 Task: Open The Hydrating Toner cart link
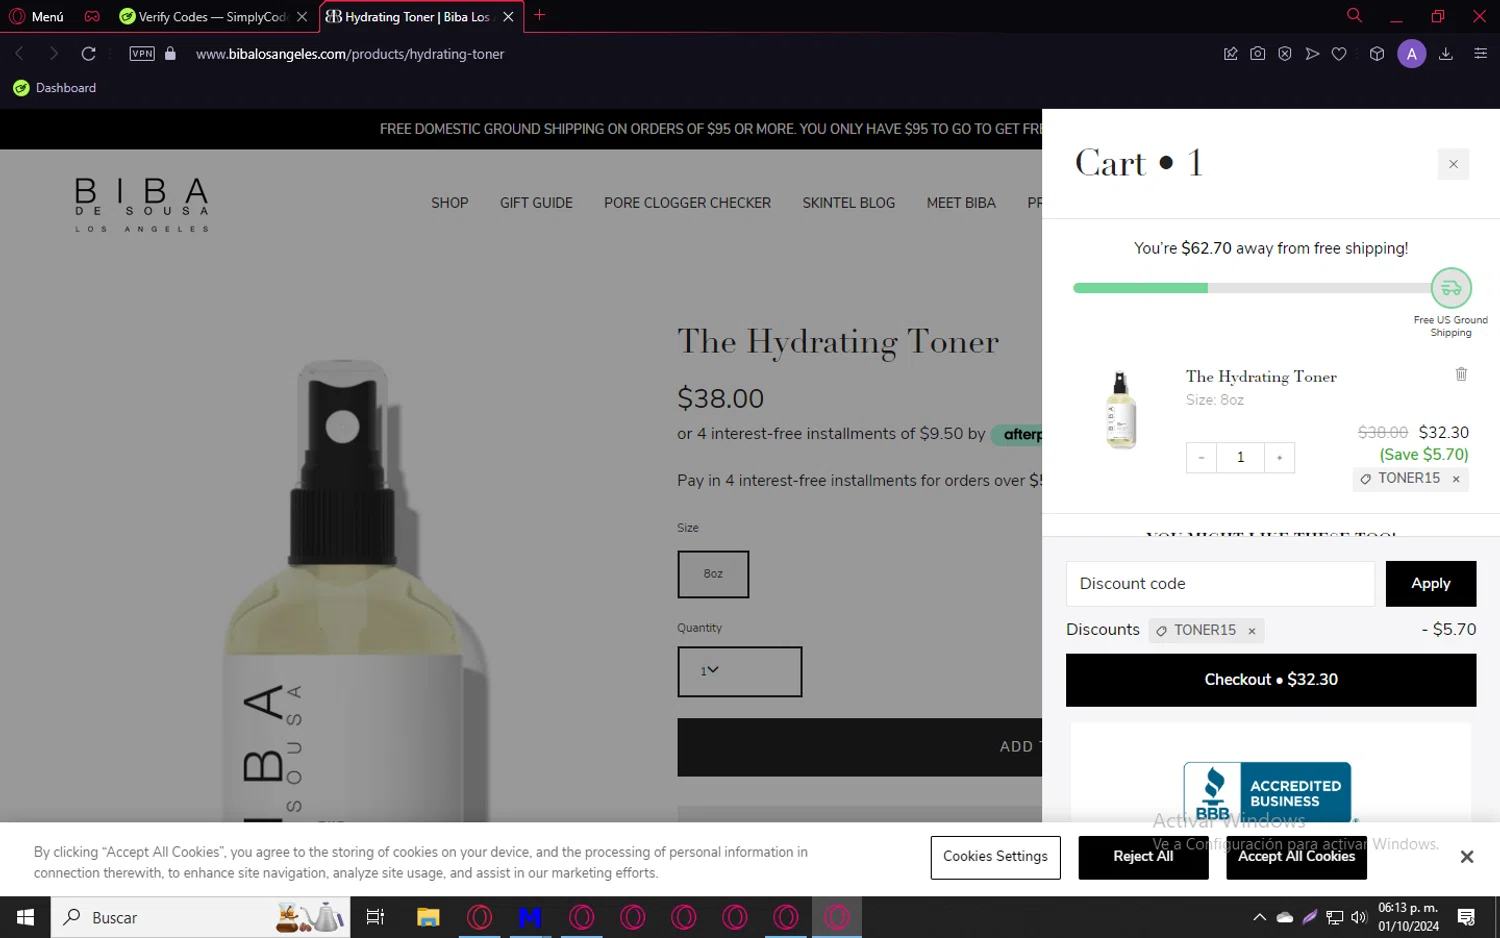[1261, 377]
